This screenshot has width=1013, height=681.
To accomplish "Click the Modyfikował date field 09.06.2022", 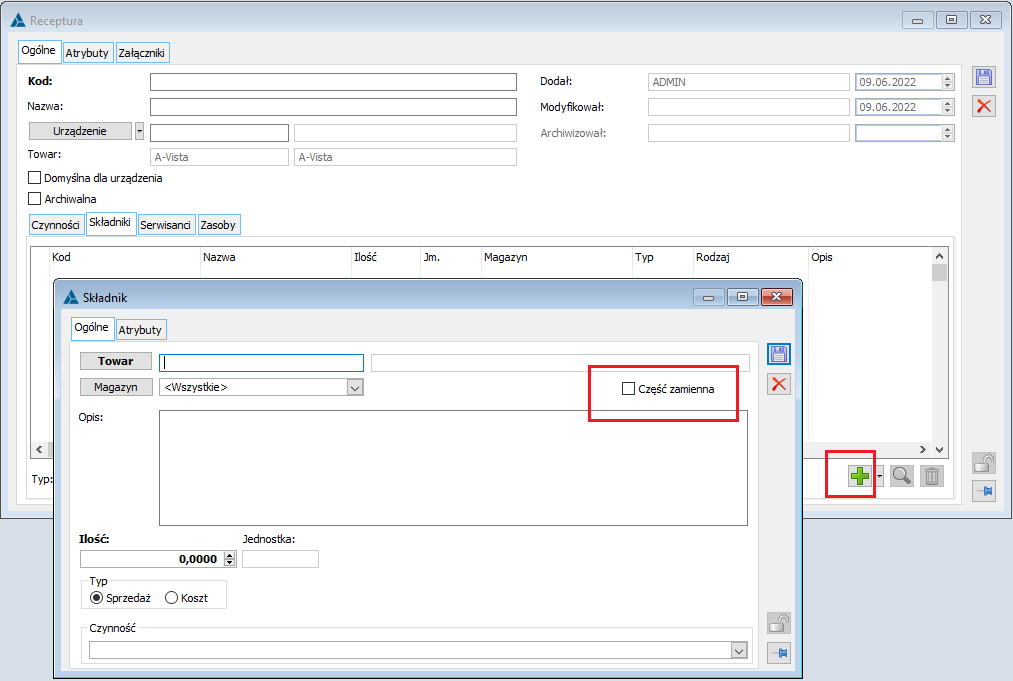I will pyautogui.click(x=899, y=107).
